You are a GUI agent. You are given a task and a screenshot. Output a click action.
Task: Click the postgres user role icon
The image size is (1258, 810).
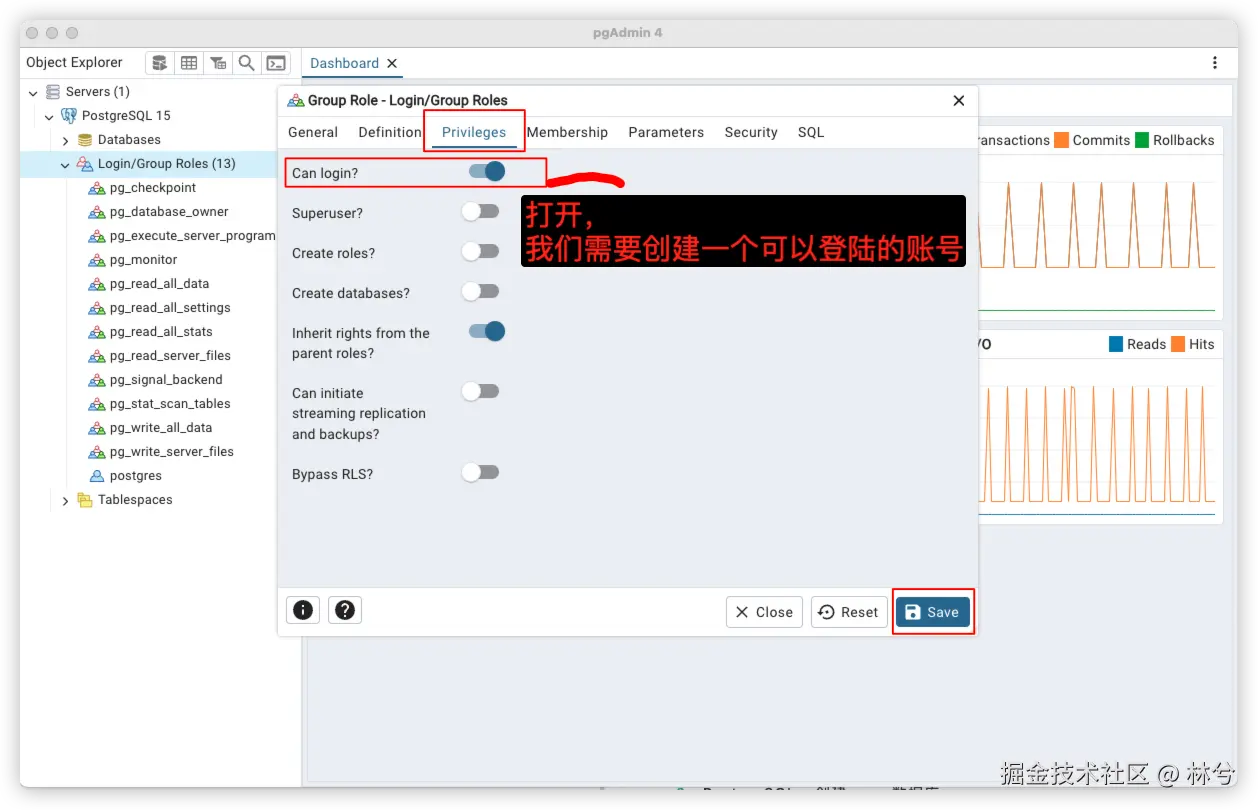97,476
